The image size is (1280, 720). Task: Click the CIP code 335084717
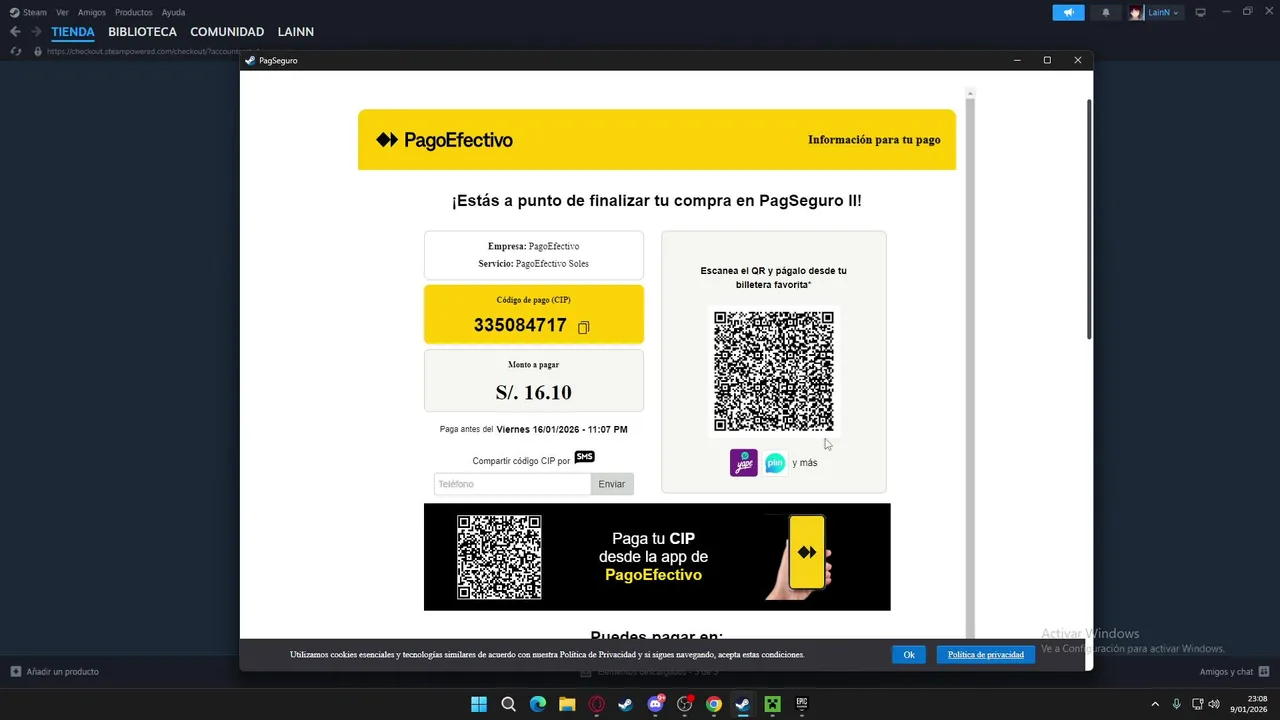[x=520, y=326]
